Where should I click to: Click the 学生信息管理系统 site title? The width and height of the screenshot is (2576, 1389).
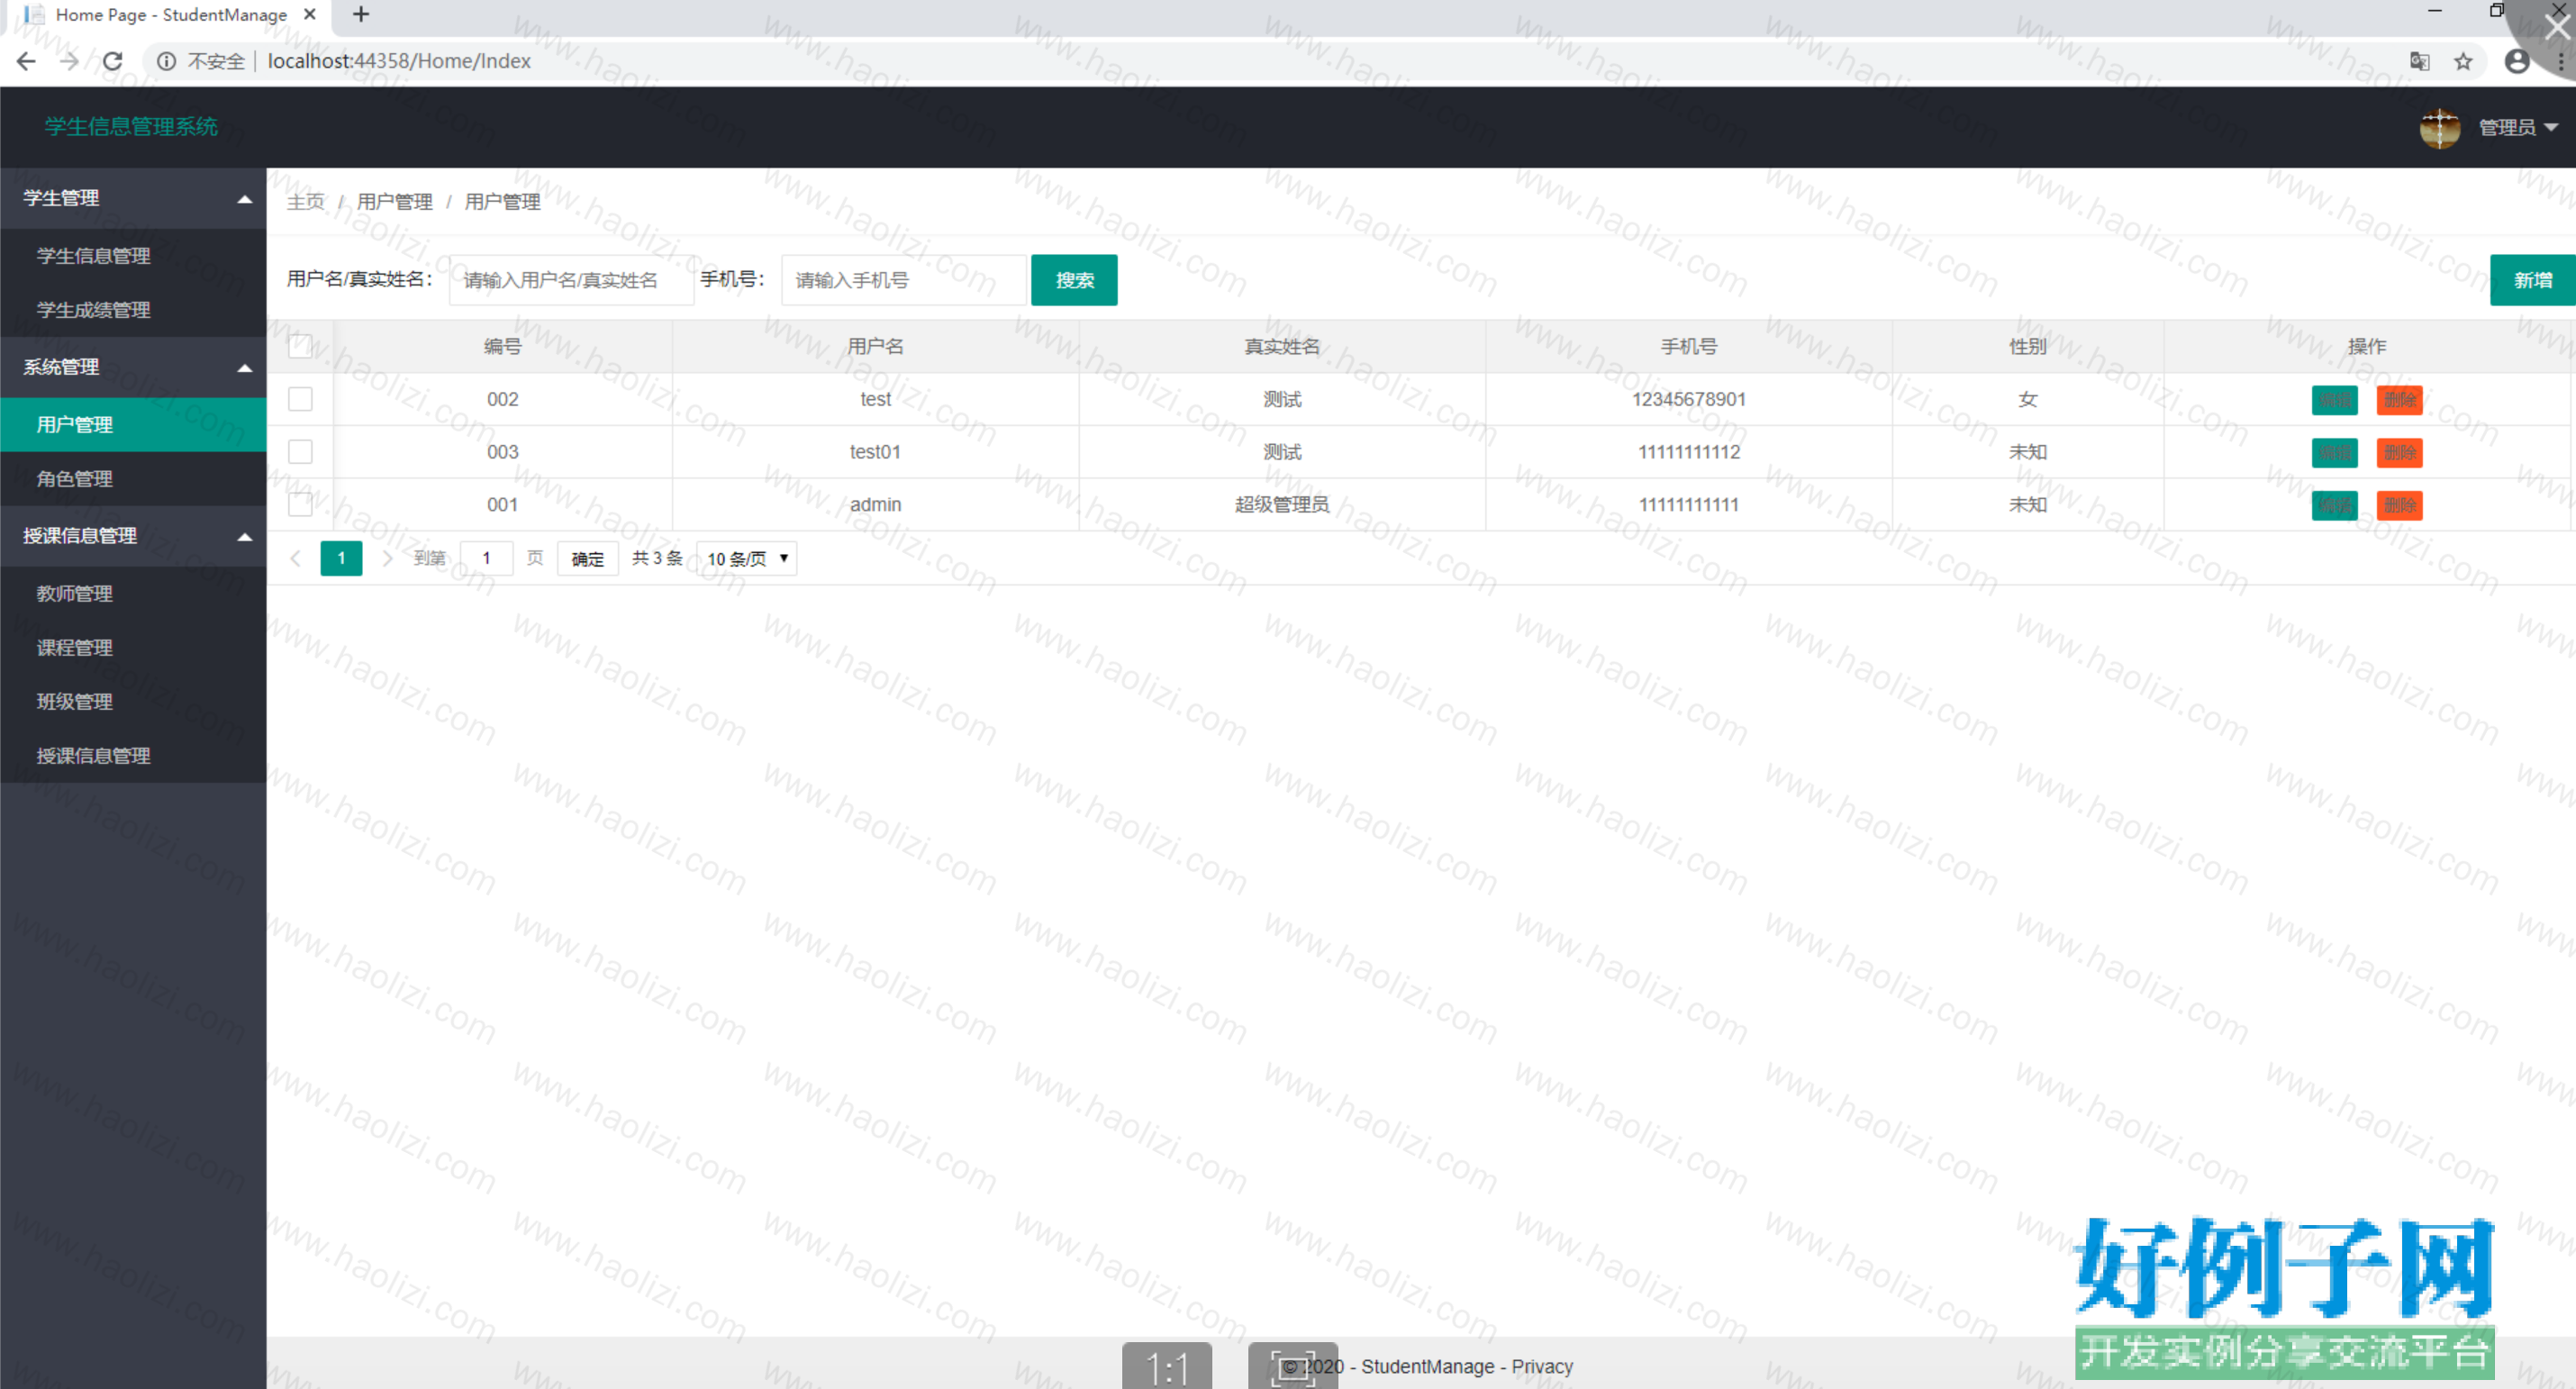coord(131,126)
